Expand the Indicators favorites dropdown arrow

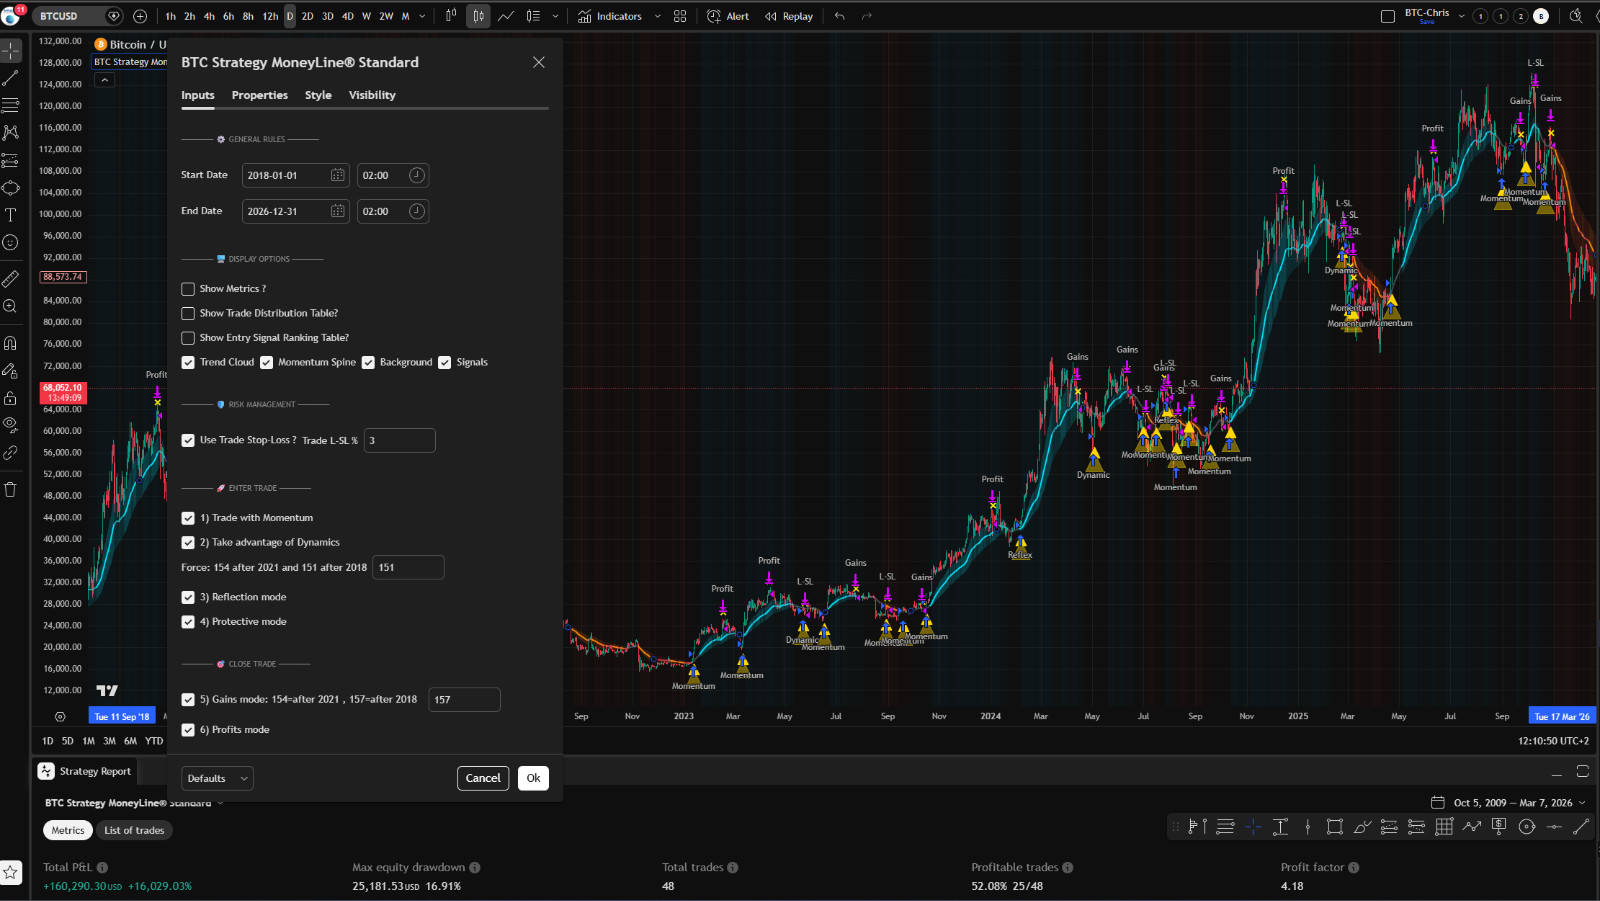pos(657,16)
